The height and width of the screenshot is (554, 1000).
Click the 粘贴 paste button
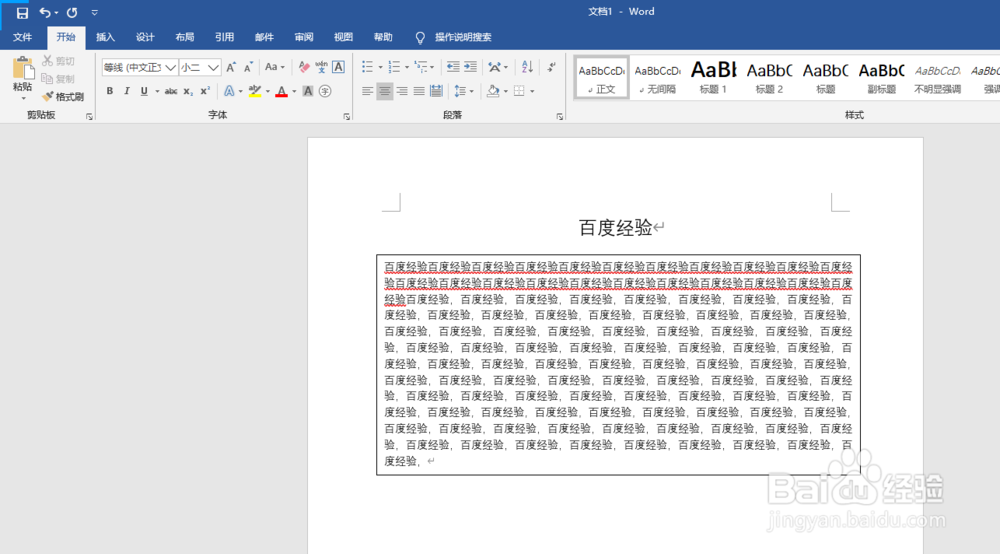tap(23, 78)
